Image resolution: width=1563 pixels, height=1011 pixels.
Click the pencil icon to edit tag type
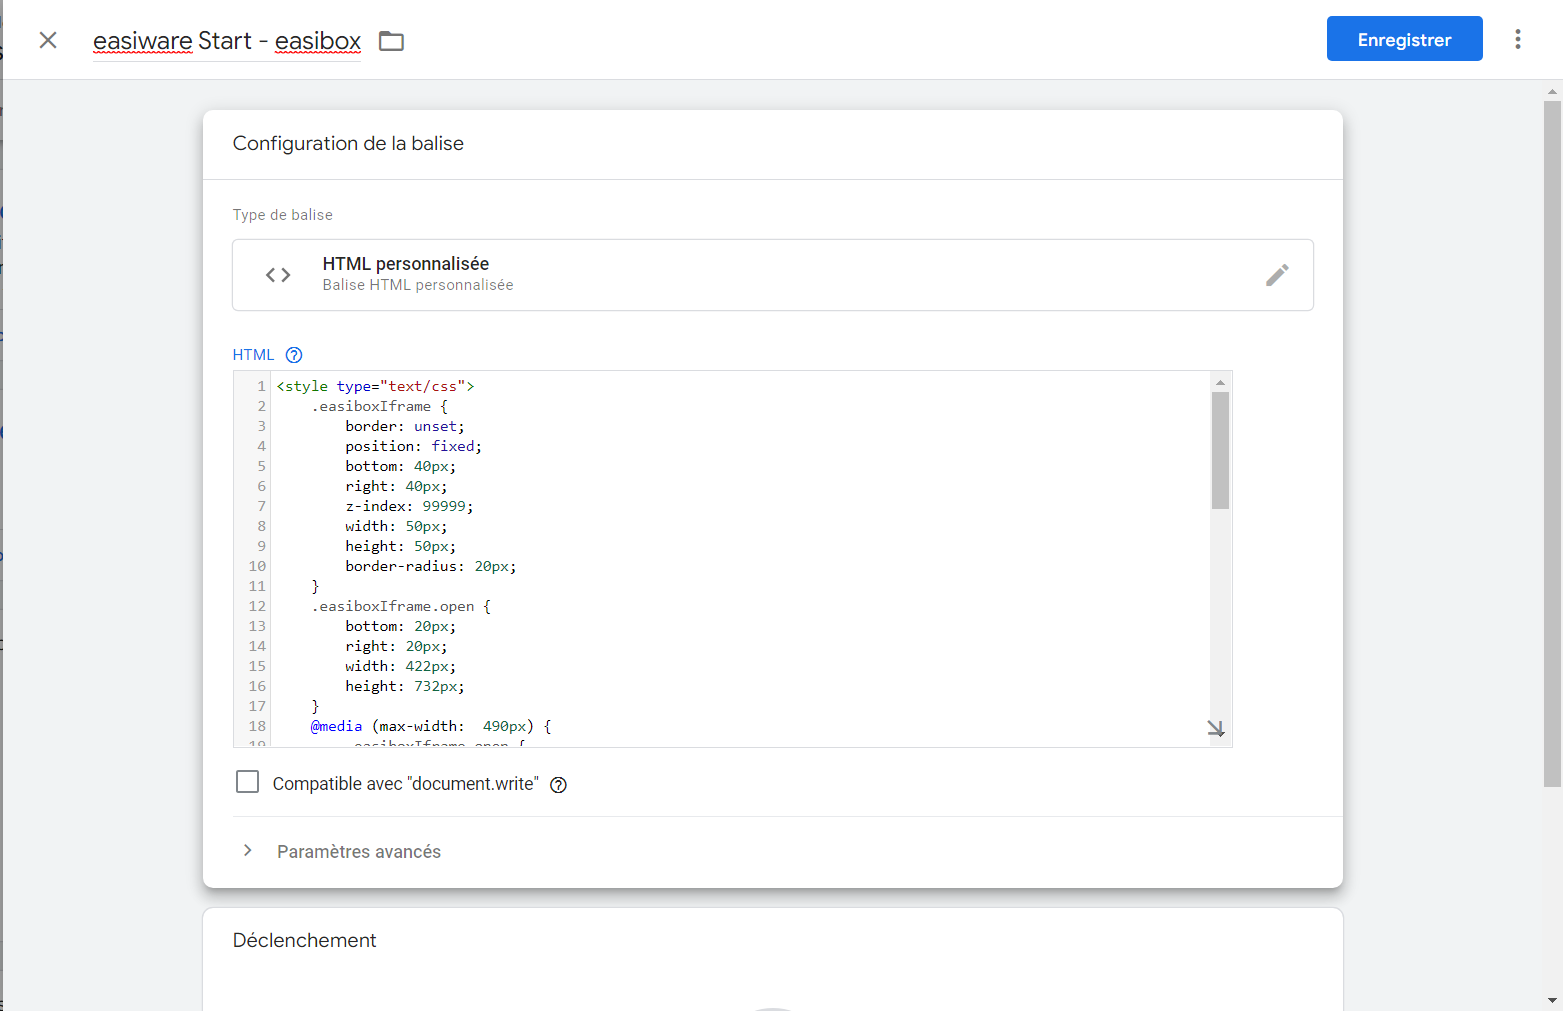pos(1277,275)
